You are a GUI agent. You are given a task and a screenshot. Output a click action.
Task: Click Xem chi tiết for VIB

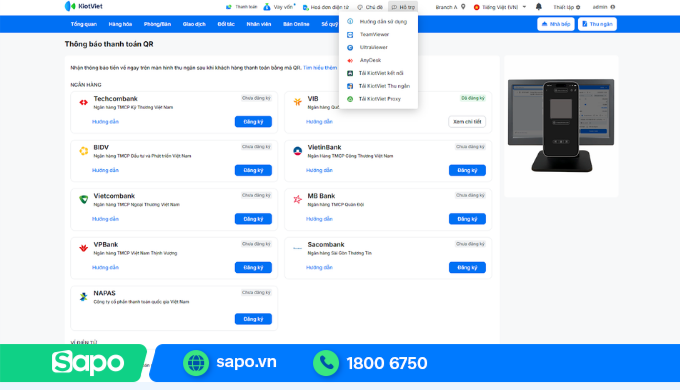click(x=467, y=122)
